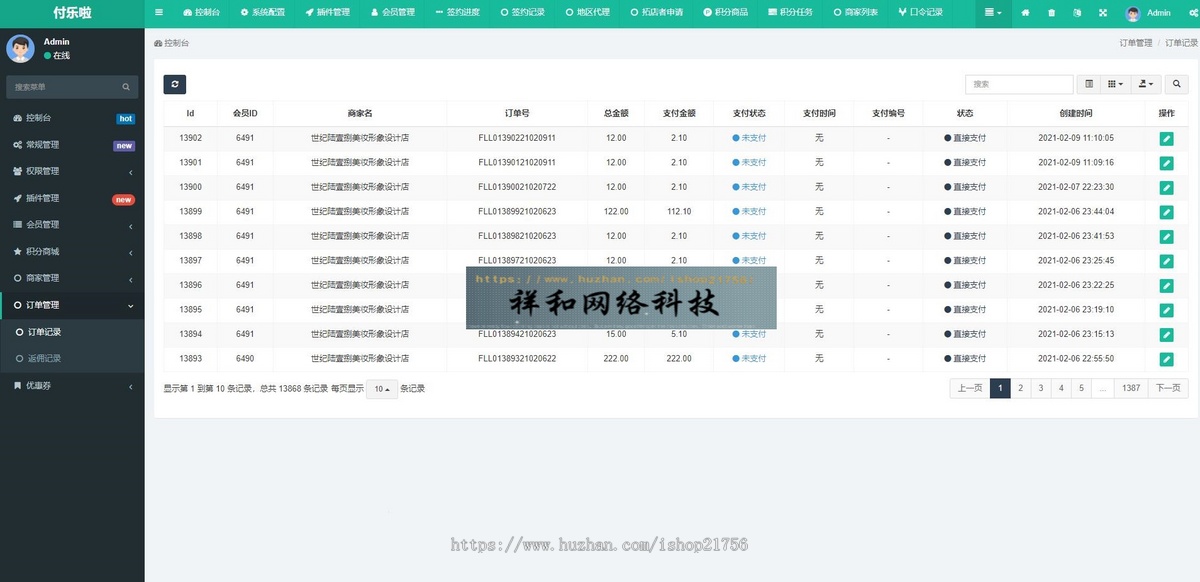
Task: Open the export data dropdown
Action: pyautogui.click(x=1147, y=84)
